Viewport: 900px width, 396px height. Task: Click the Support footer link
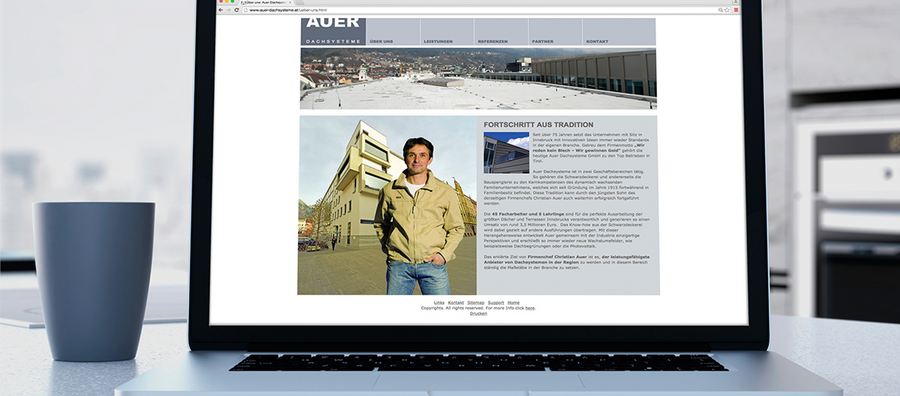pos(495,302)
